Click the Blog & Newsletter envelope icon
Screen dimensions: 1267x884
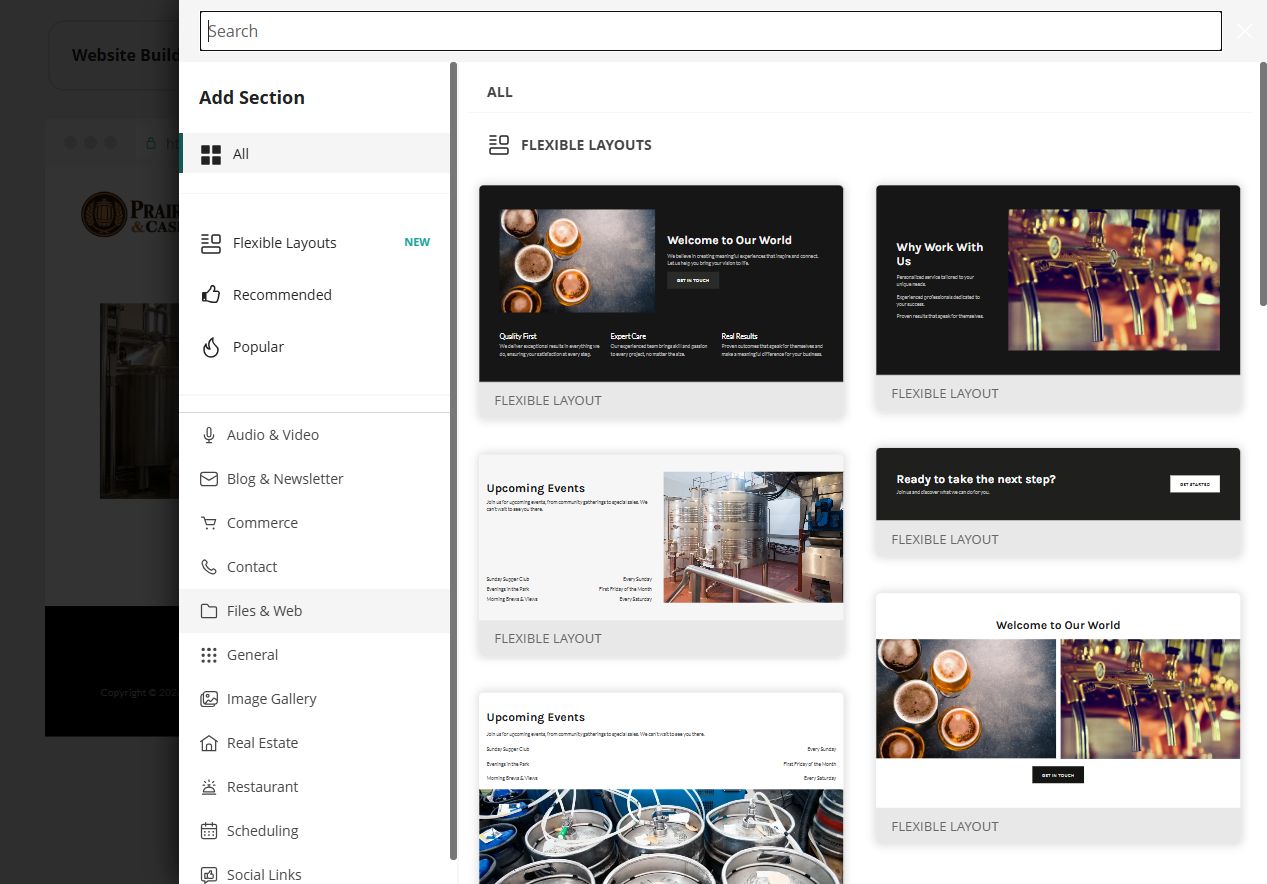pyautogui.click(x=209, y=479)
